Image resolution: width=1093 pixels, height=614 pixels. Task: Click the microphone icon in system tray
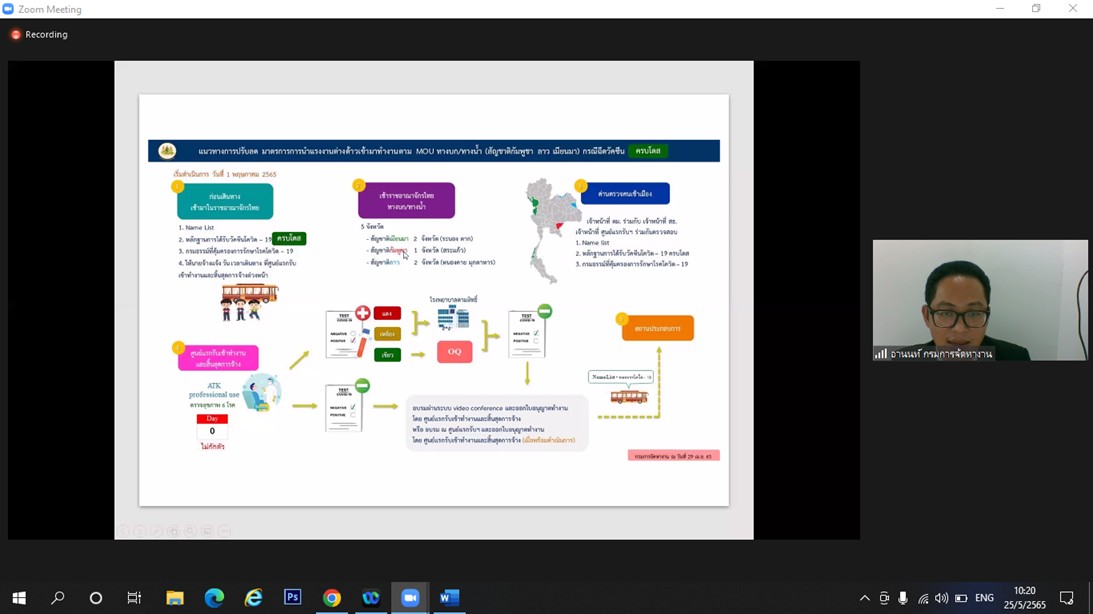[903, 598]
